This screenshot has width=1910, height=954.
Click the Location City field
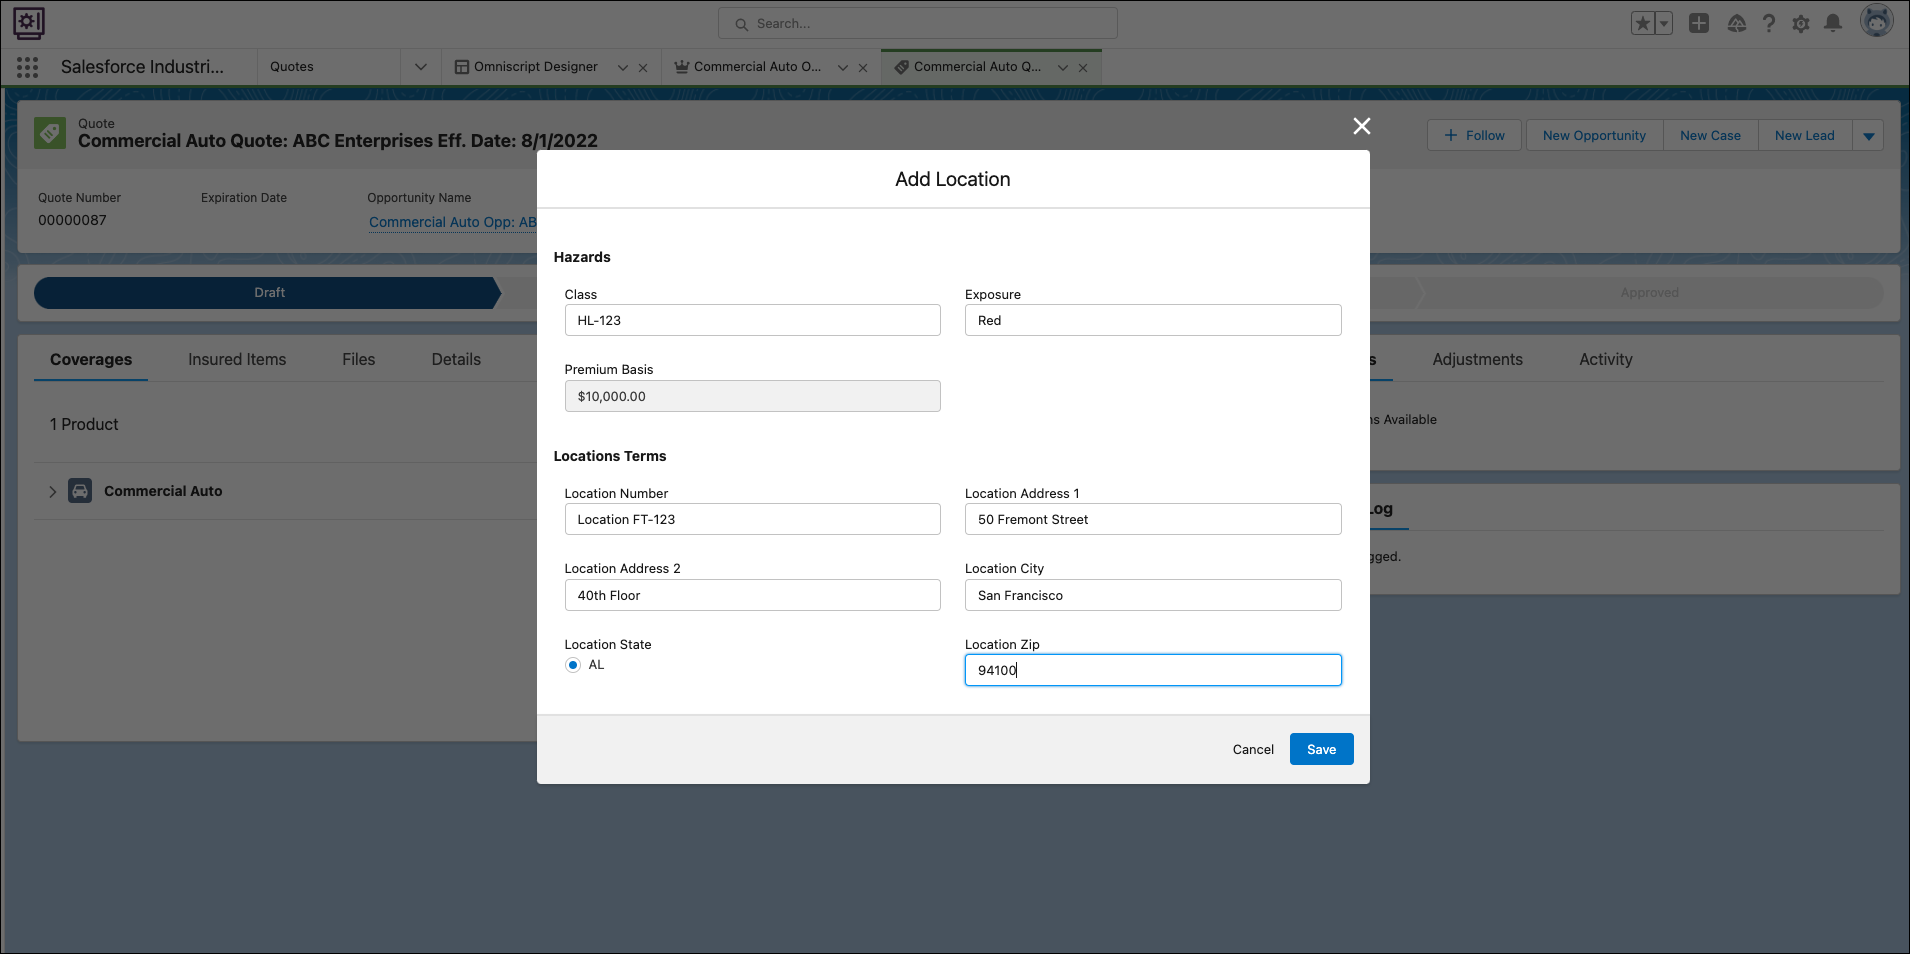(1153, 595)
